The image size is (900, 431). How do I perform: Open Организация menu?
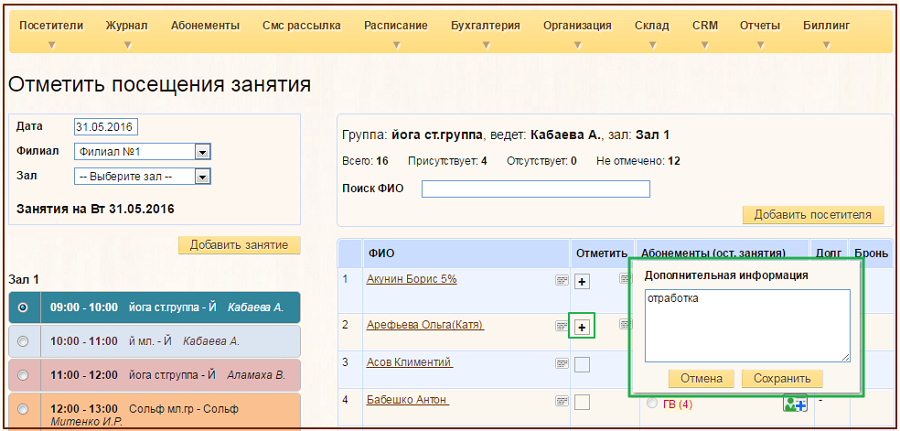coord(577,25)
